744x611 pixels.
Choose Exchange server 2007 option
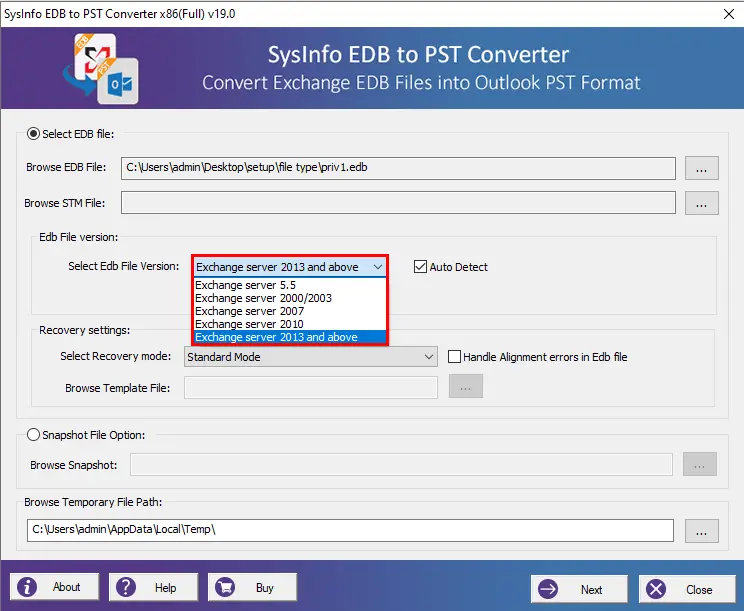(290, 311)
